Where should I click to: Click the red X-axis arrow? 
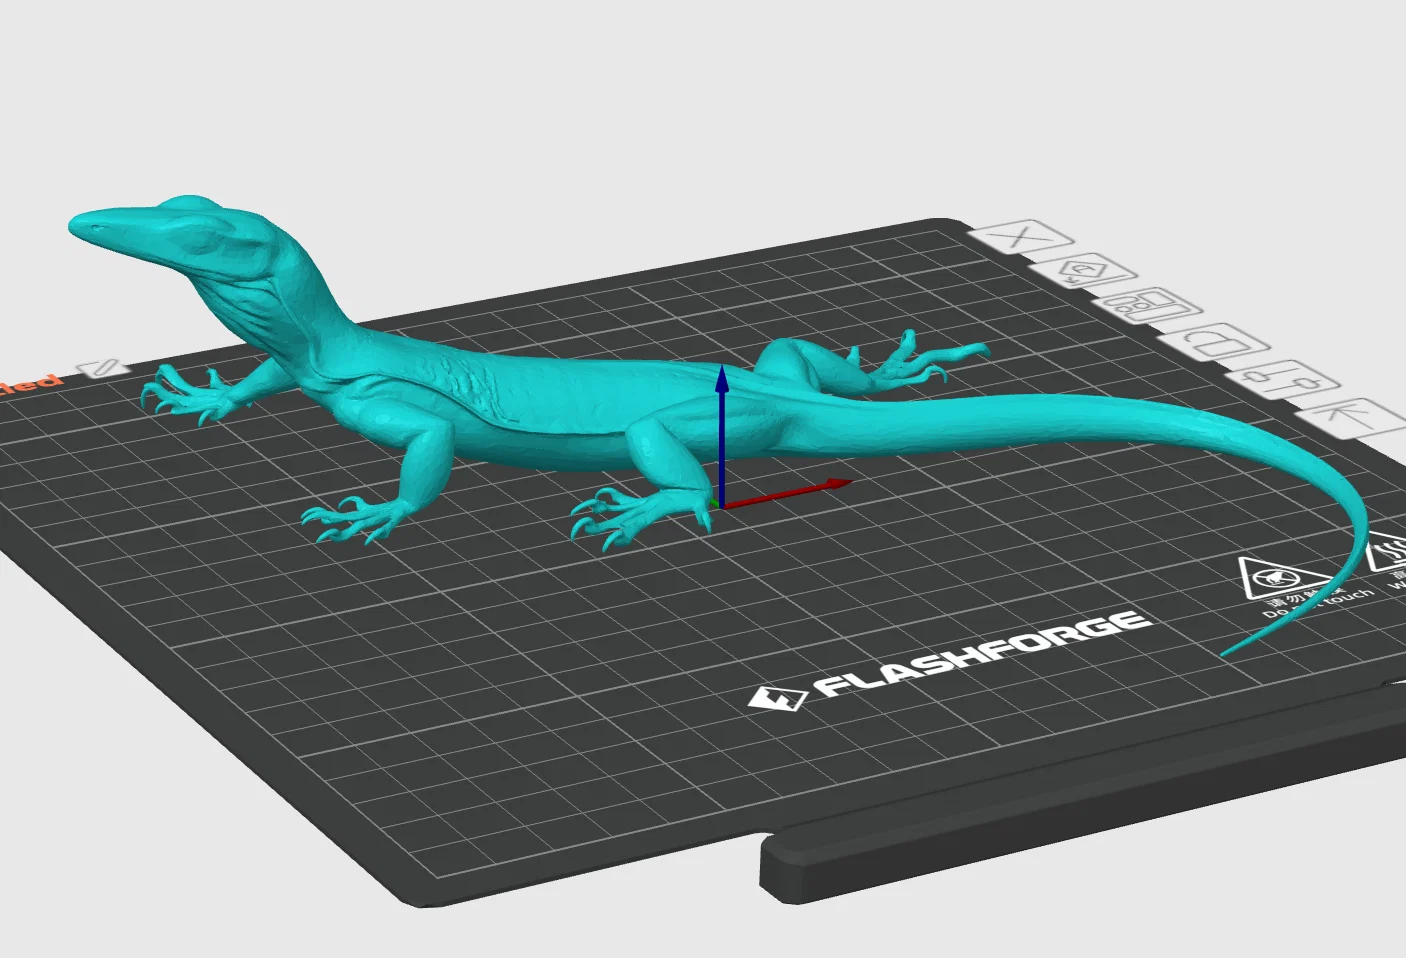(x=786, y=492)
